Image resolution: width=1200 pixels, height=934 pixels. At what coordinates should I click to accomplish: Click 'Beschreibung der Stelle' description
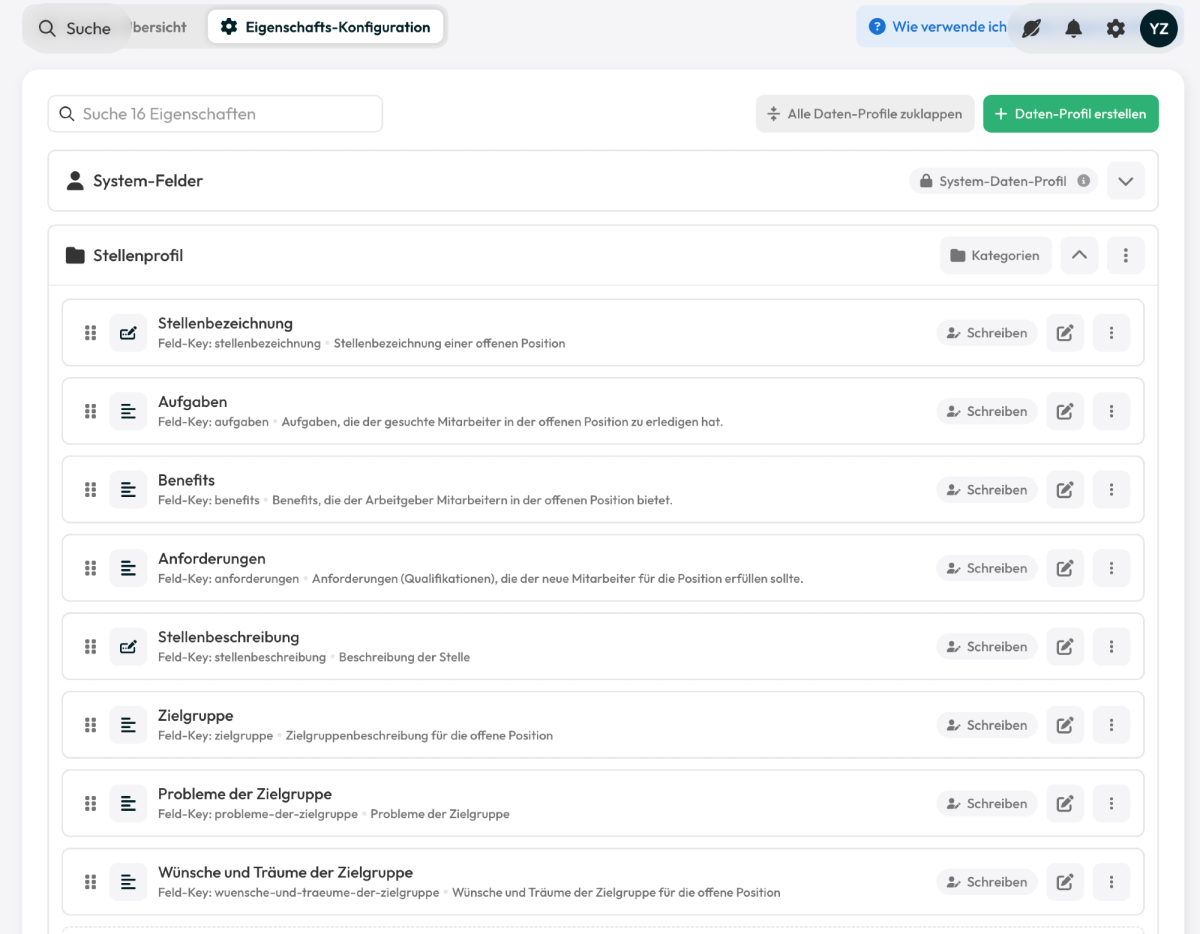tap(404, 657)
